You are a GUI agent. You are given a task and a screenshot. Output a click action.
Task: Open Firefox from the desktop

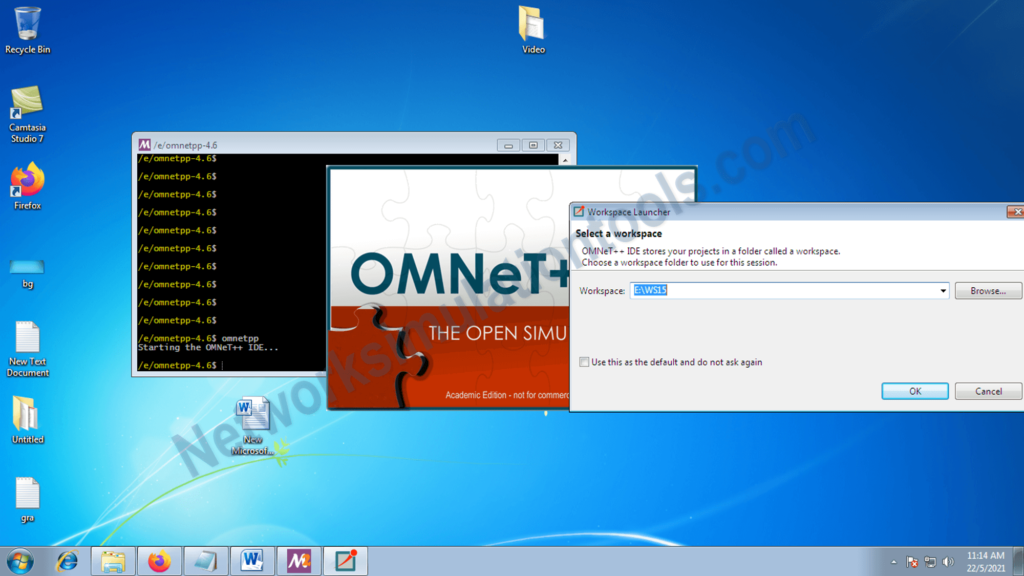(26, 183)
